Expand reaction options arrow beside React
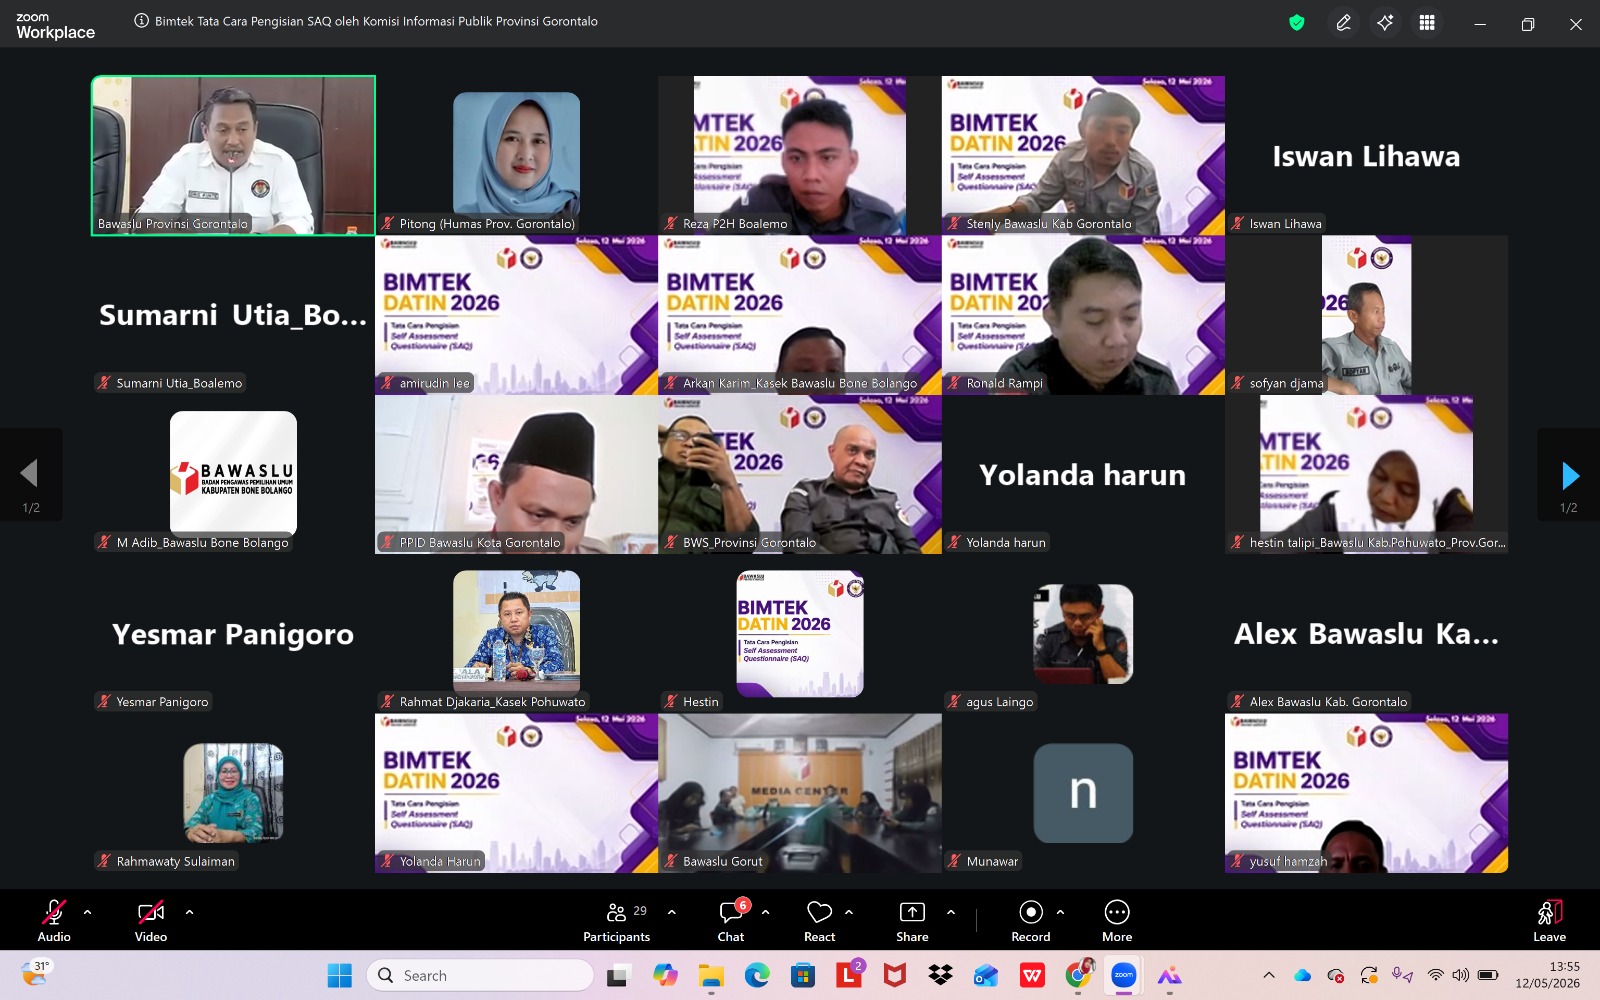Screen dimensions: 1600x1000 click(x=849, y=912)
